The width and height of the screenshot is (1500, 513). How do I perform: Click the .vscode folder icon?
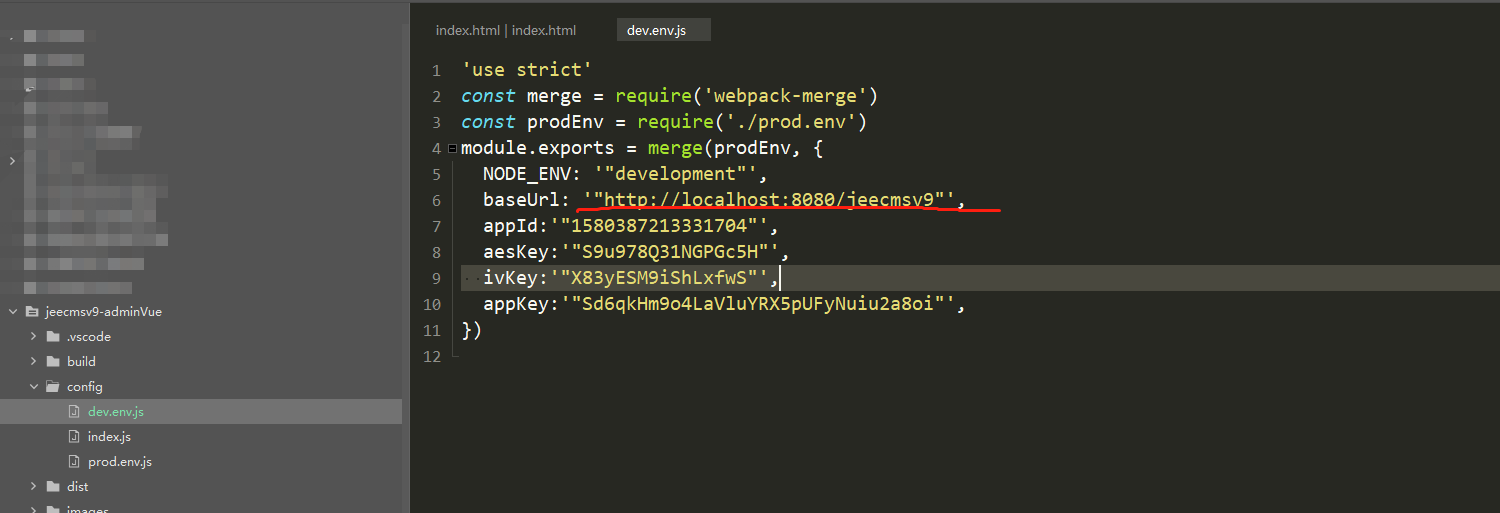coord(52,336)
